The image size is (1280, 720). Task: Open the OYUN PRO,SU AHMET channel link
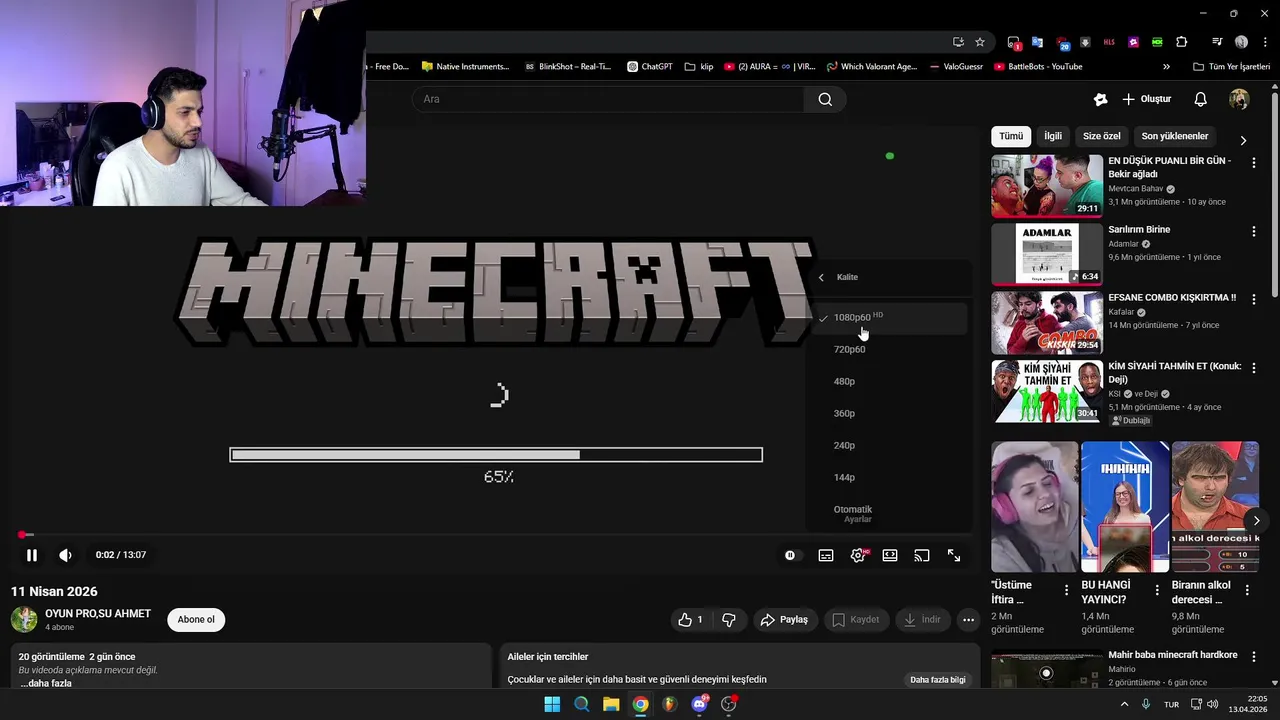(x=98, y=614)
